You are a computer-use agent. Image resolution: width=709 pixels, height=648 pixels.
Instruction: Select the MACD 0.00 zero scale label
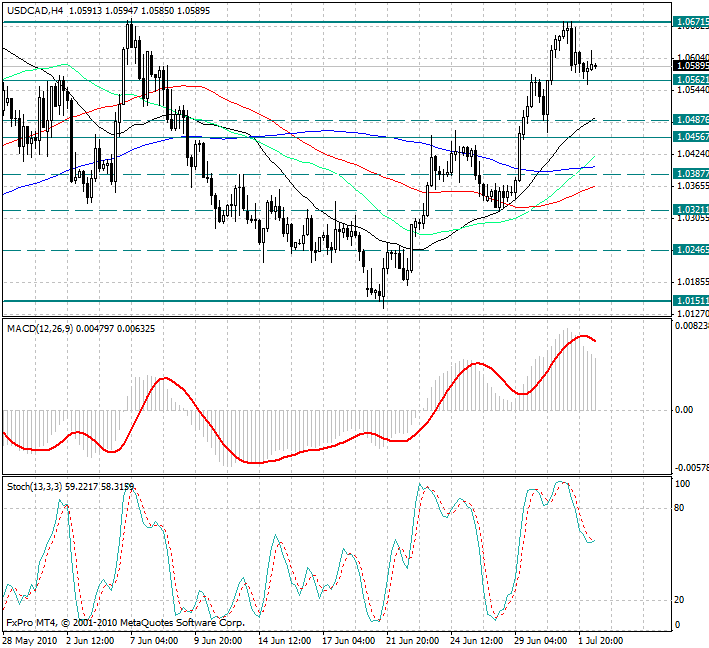pos(685,410)
